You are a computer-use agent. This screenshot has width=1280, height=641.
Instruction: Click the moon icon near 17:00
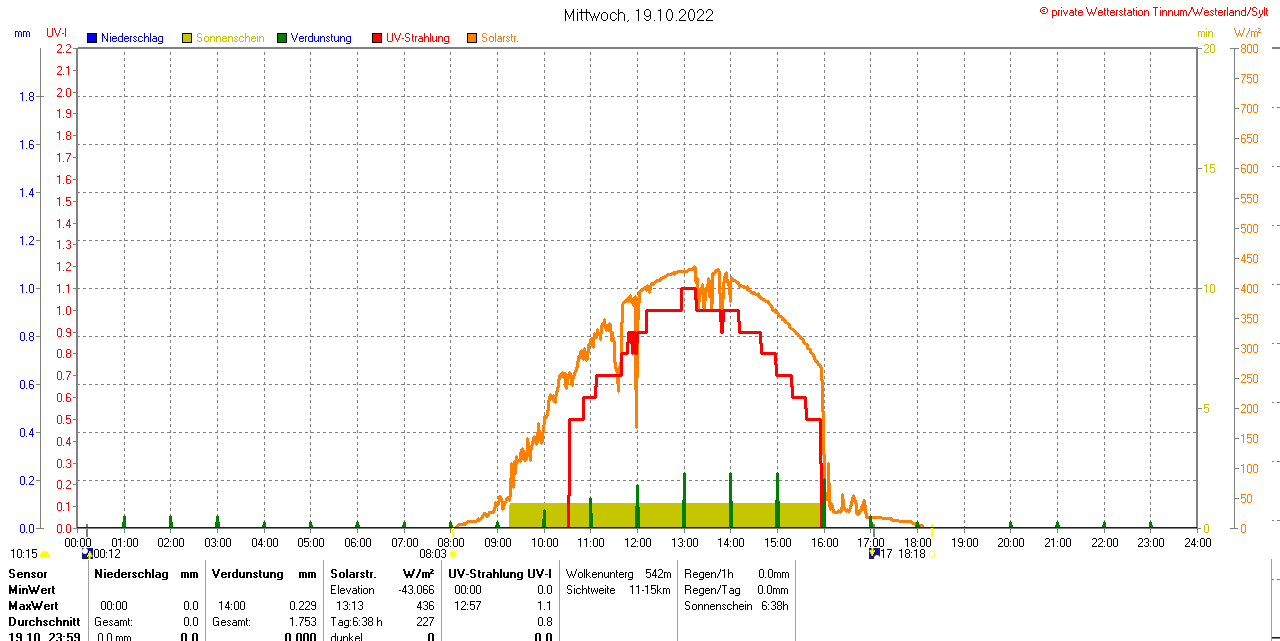873,553
